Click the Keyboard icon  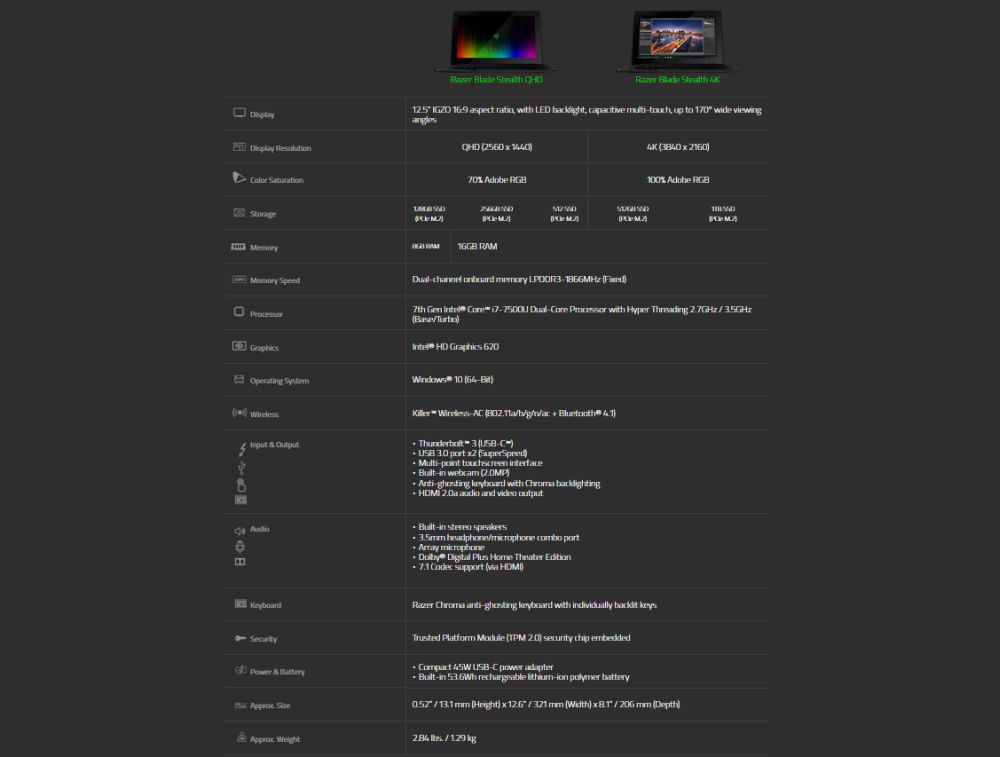coord(239,604)
